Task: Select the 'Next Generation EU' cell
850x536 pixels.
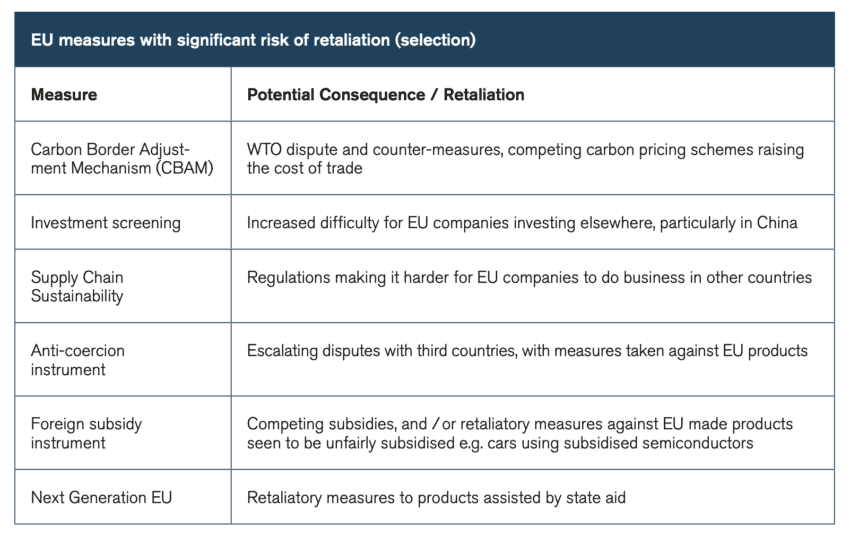Action: [x=101, y=497]
